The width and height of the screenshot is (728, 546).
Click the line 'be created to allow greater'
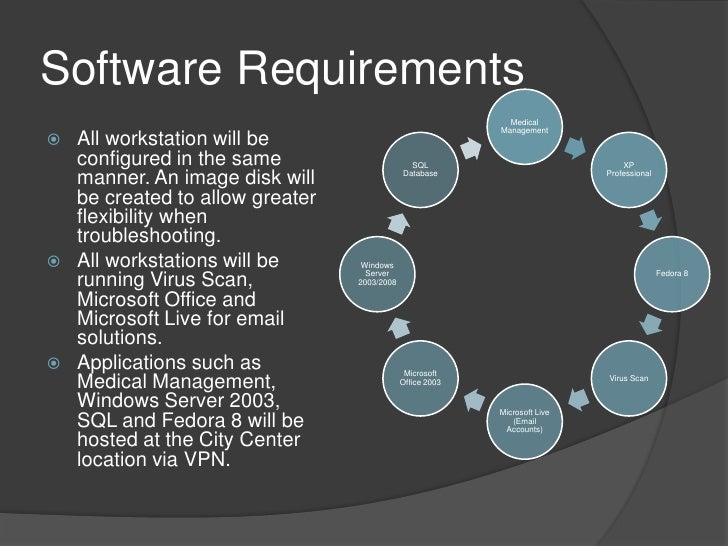point(196,197)
